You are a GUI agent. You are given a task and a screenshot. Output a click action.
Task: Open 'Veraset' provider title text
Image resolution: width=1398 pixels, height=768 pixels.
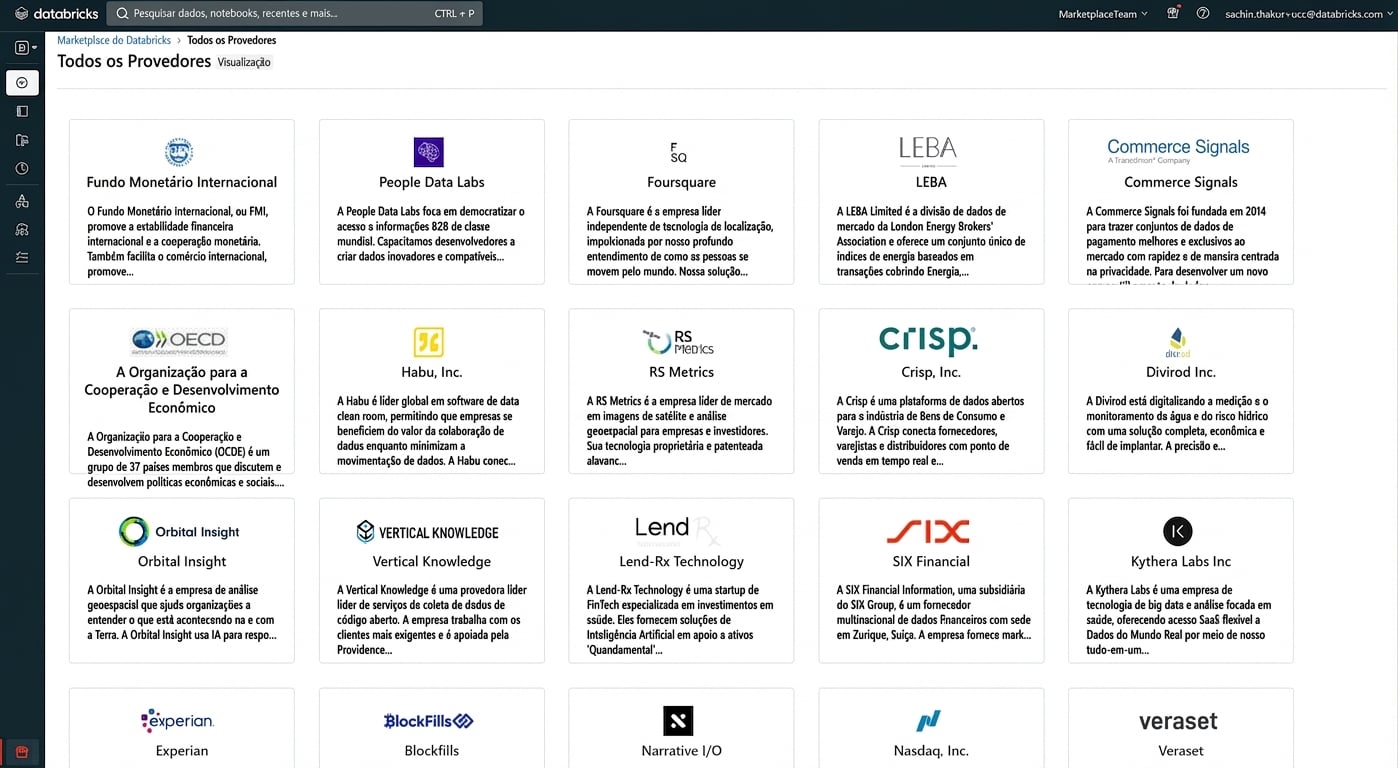(x=1181, y=751)
